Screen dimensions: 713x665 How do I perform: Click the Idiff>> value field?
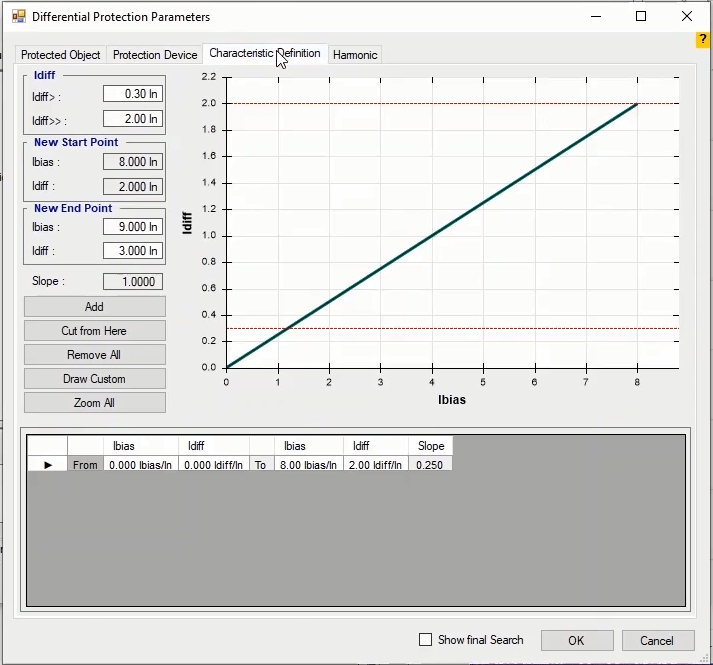pyautogui.click(x=132, y=119)
